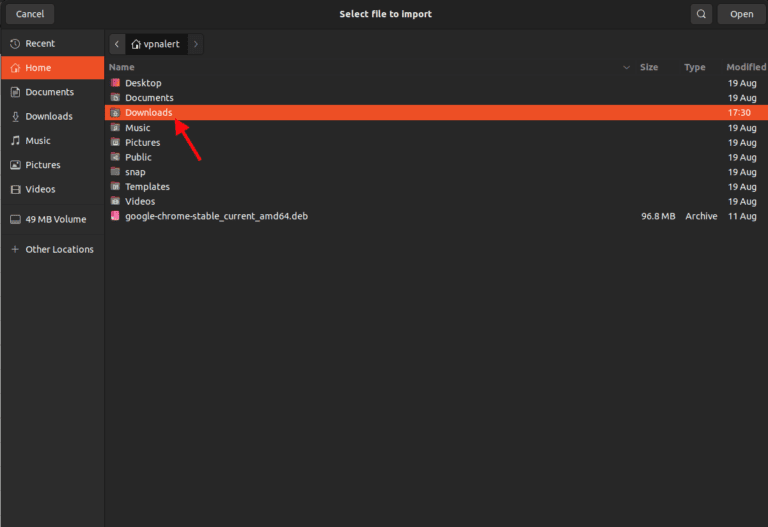Go to Documents in the sidebar
The height and width of the screenshot is (527, 768).
coord(52,92)
